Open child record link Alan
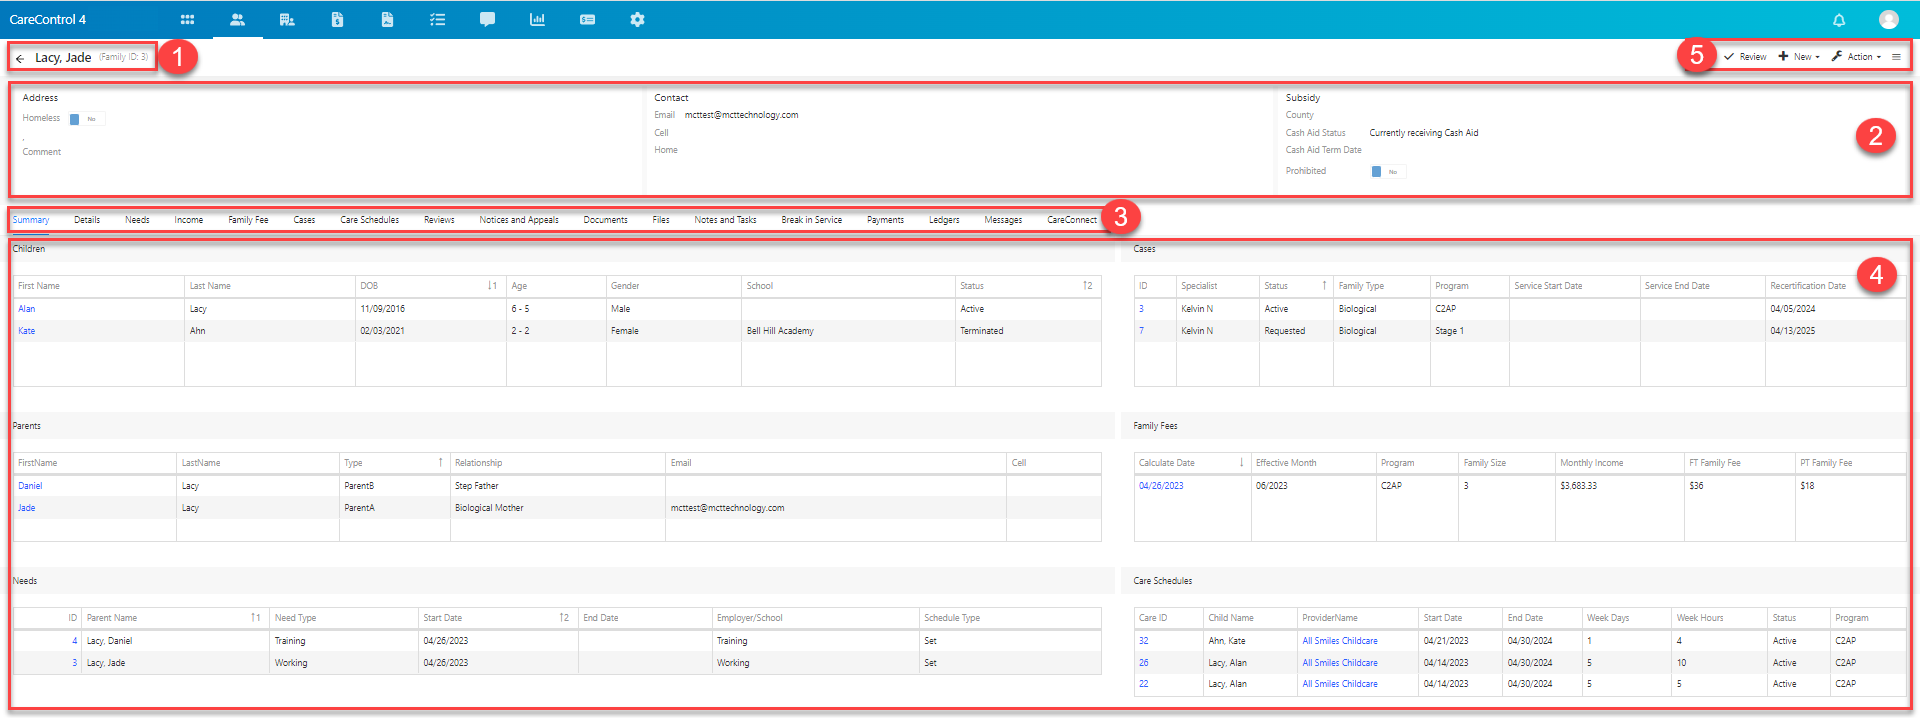Image resolution: width=1921 pixels, height=718 pixels. pos(26,309)
